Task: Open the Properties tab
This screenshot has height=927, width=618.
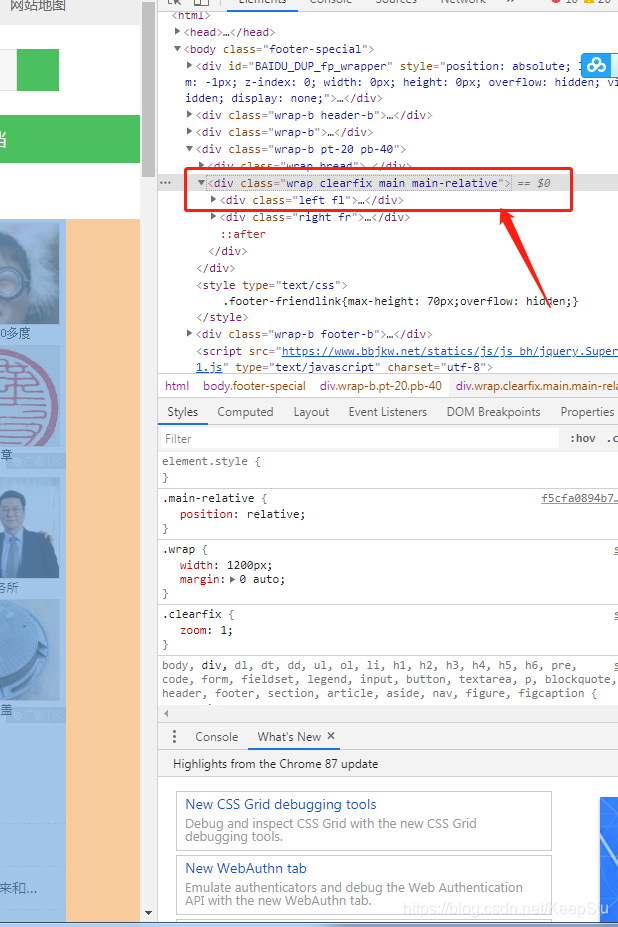Action: point(587,412)
